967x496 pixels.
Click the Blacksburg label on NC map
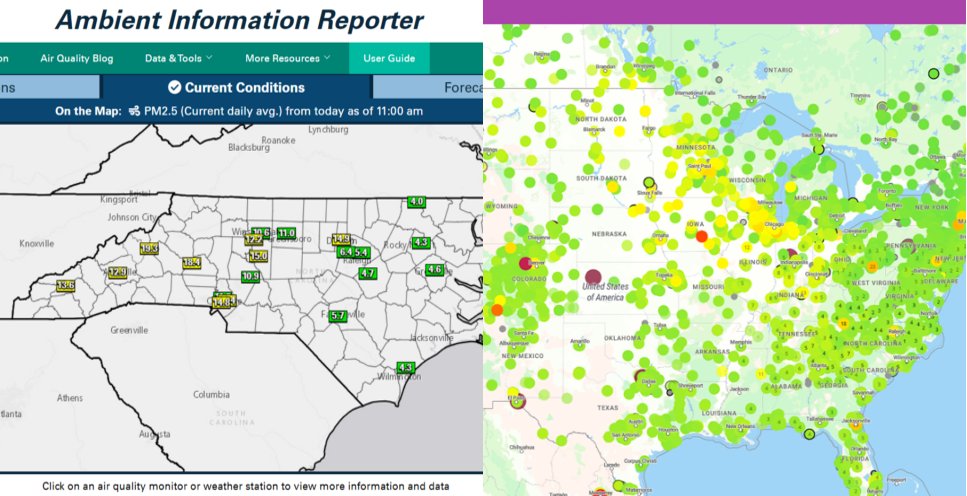coord(249,147)
